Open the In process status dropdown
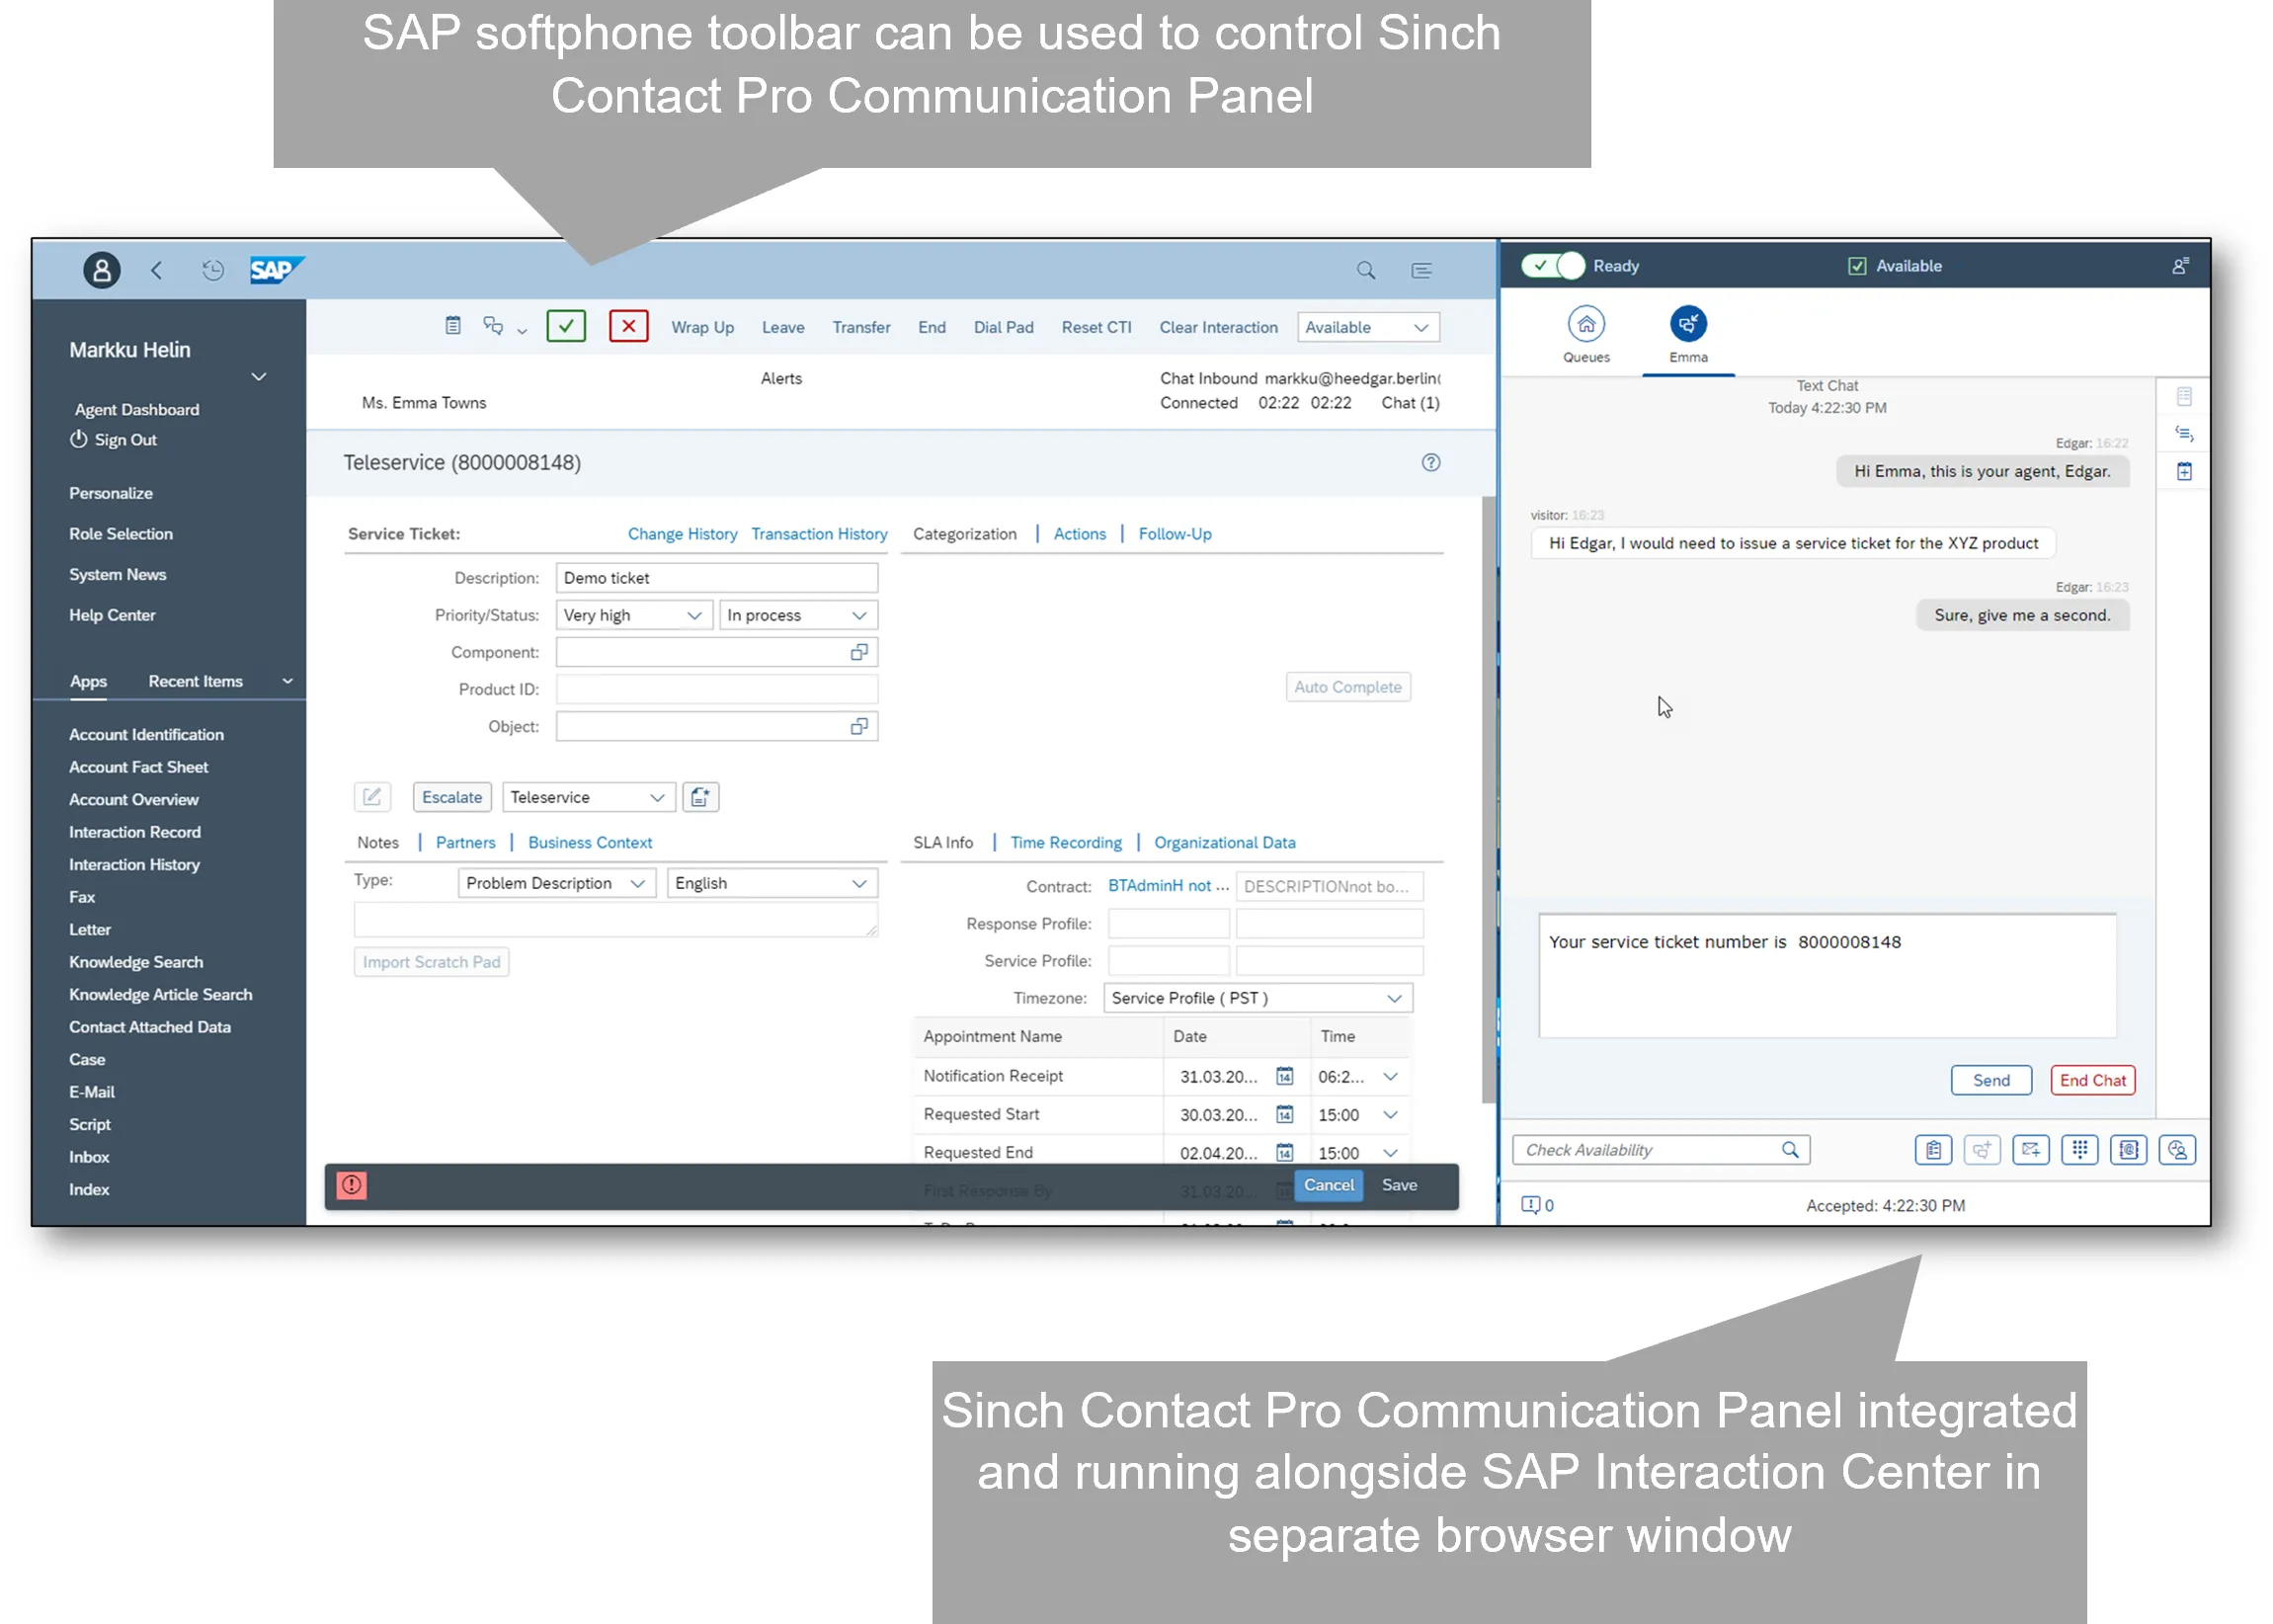 click(x=798, y=615)
